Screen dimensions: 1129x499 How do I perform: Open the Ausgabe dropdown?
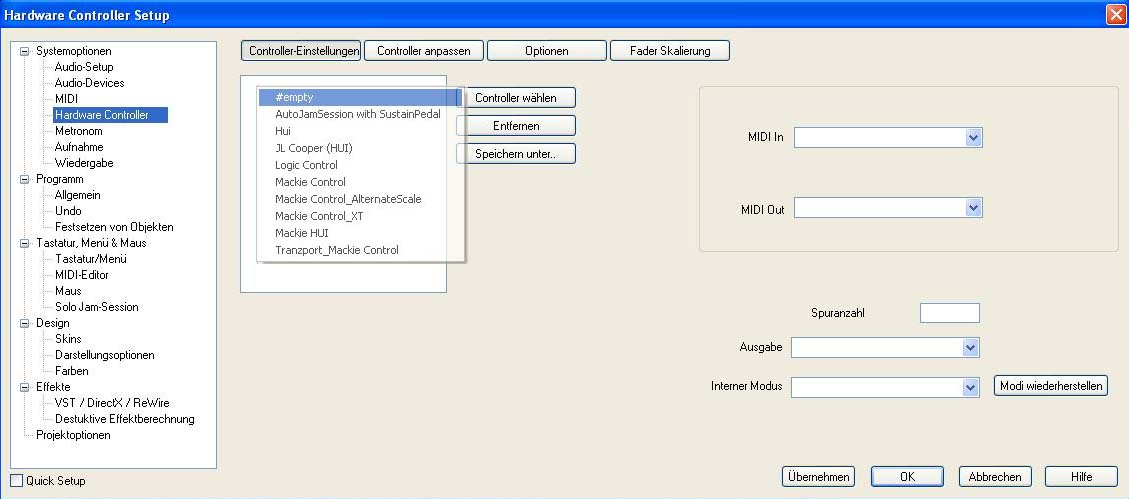(971, 348)
